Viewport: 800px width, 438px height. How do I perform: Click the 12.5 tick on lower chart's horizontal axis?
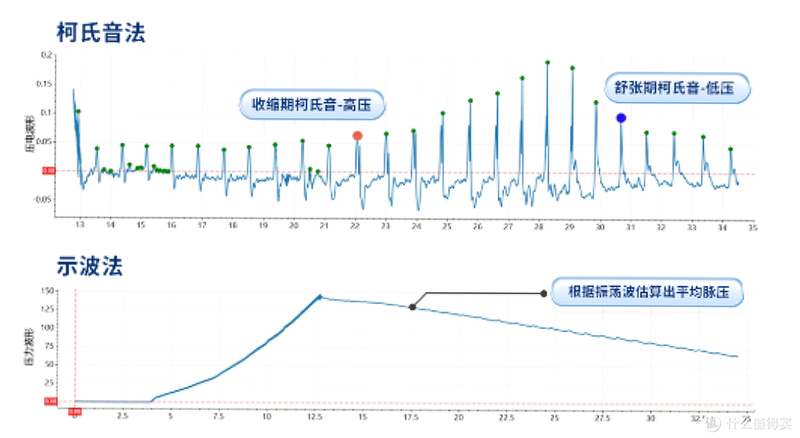[x=315, y=417]
